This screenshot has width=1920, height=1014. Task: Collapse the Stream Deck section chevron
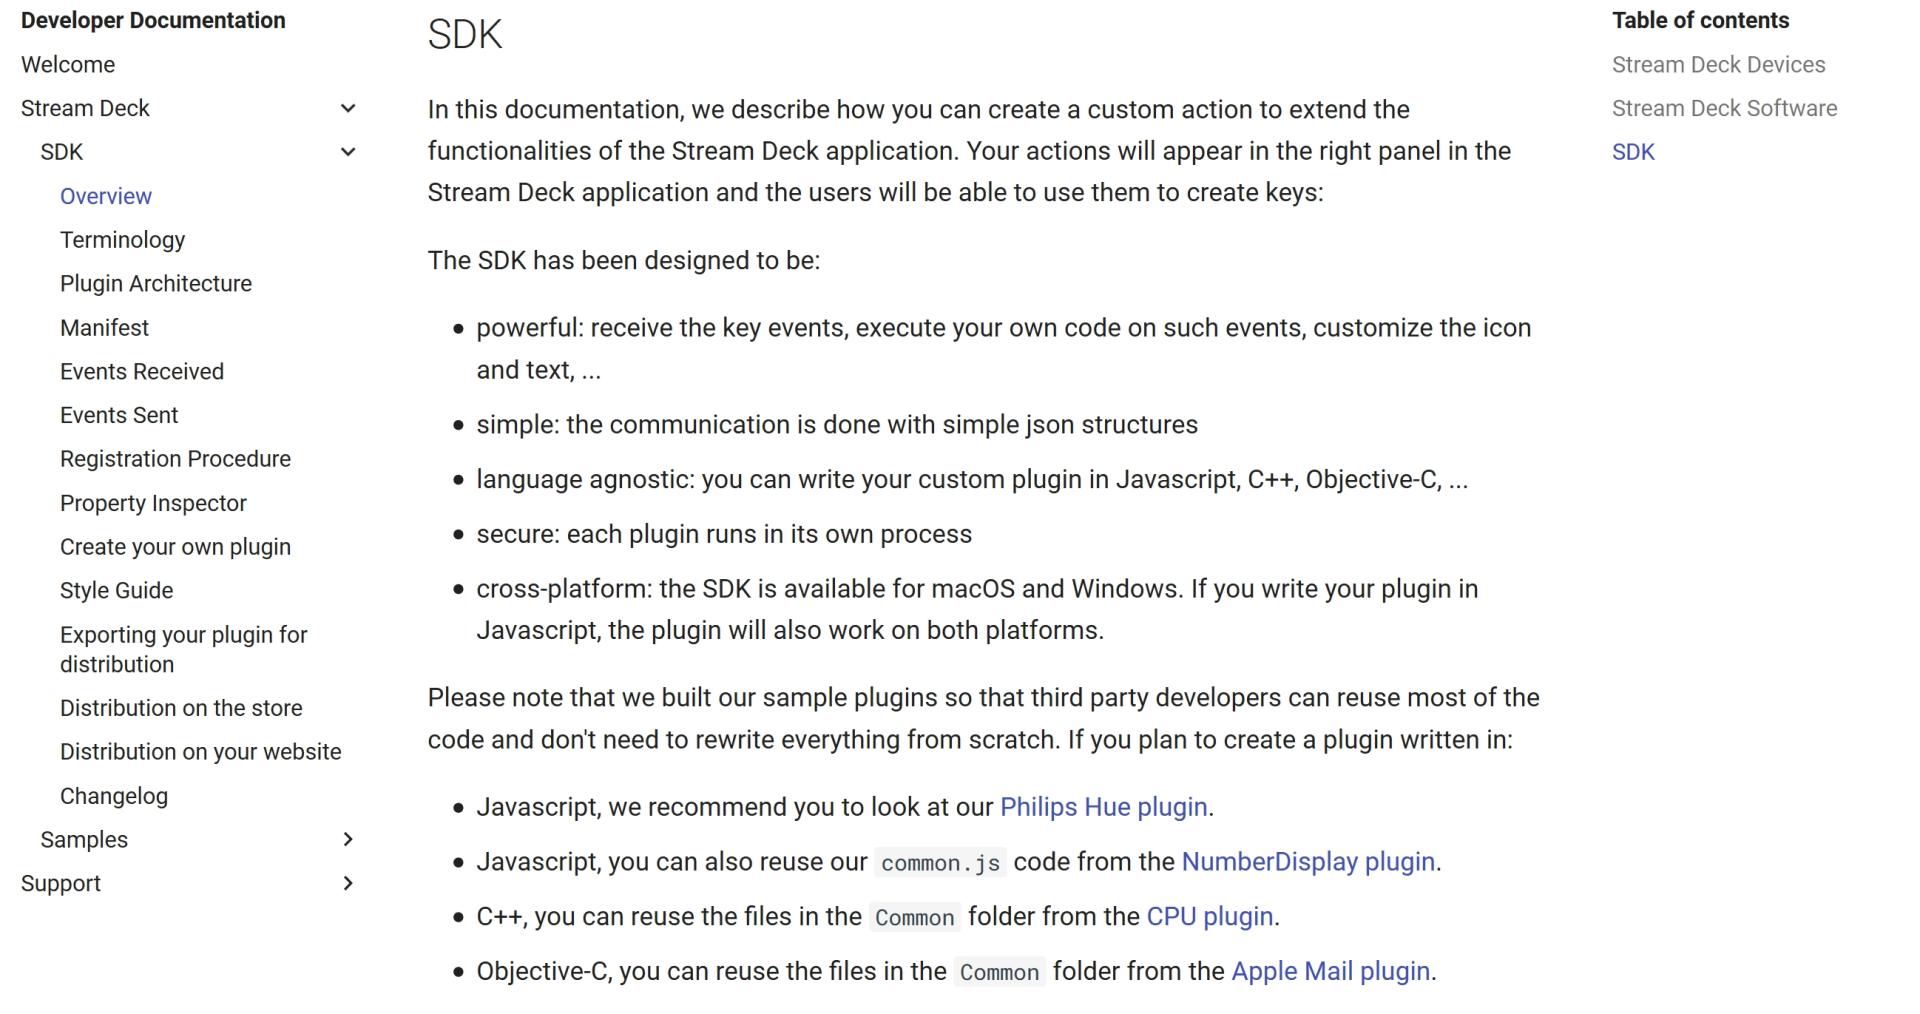[348, 108]
